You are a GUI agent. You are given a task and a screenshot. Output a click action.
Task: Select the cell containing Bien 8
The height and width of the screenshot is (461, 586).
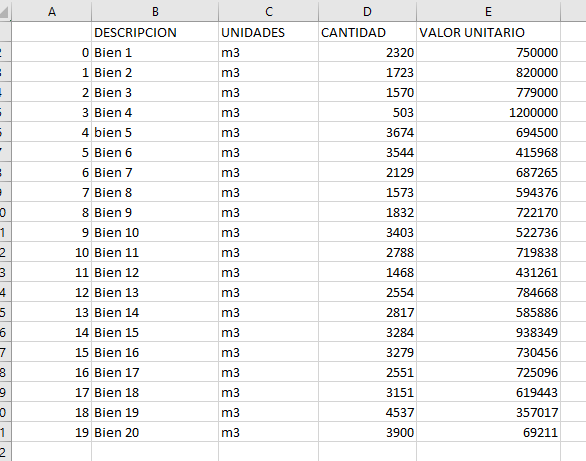coord(155,192)
